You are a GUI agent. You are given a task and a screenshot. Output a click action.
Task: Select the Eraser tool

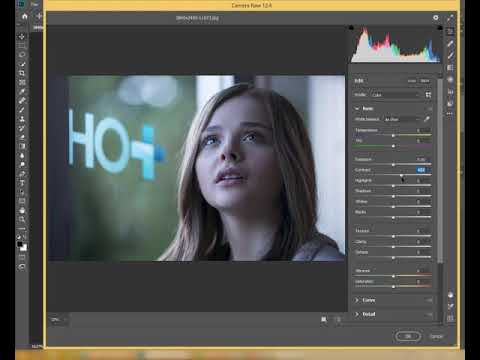click(x=22, y=137)
